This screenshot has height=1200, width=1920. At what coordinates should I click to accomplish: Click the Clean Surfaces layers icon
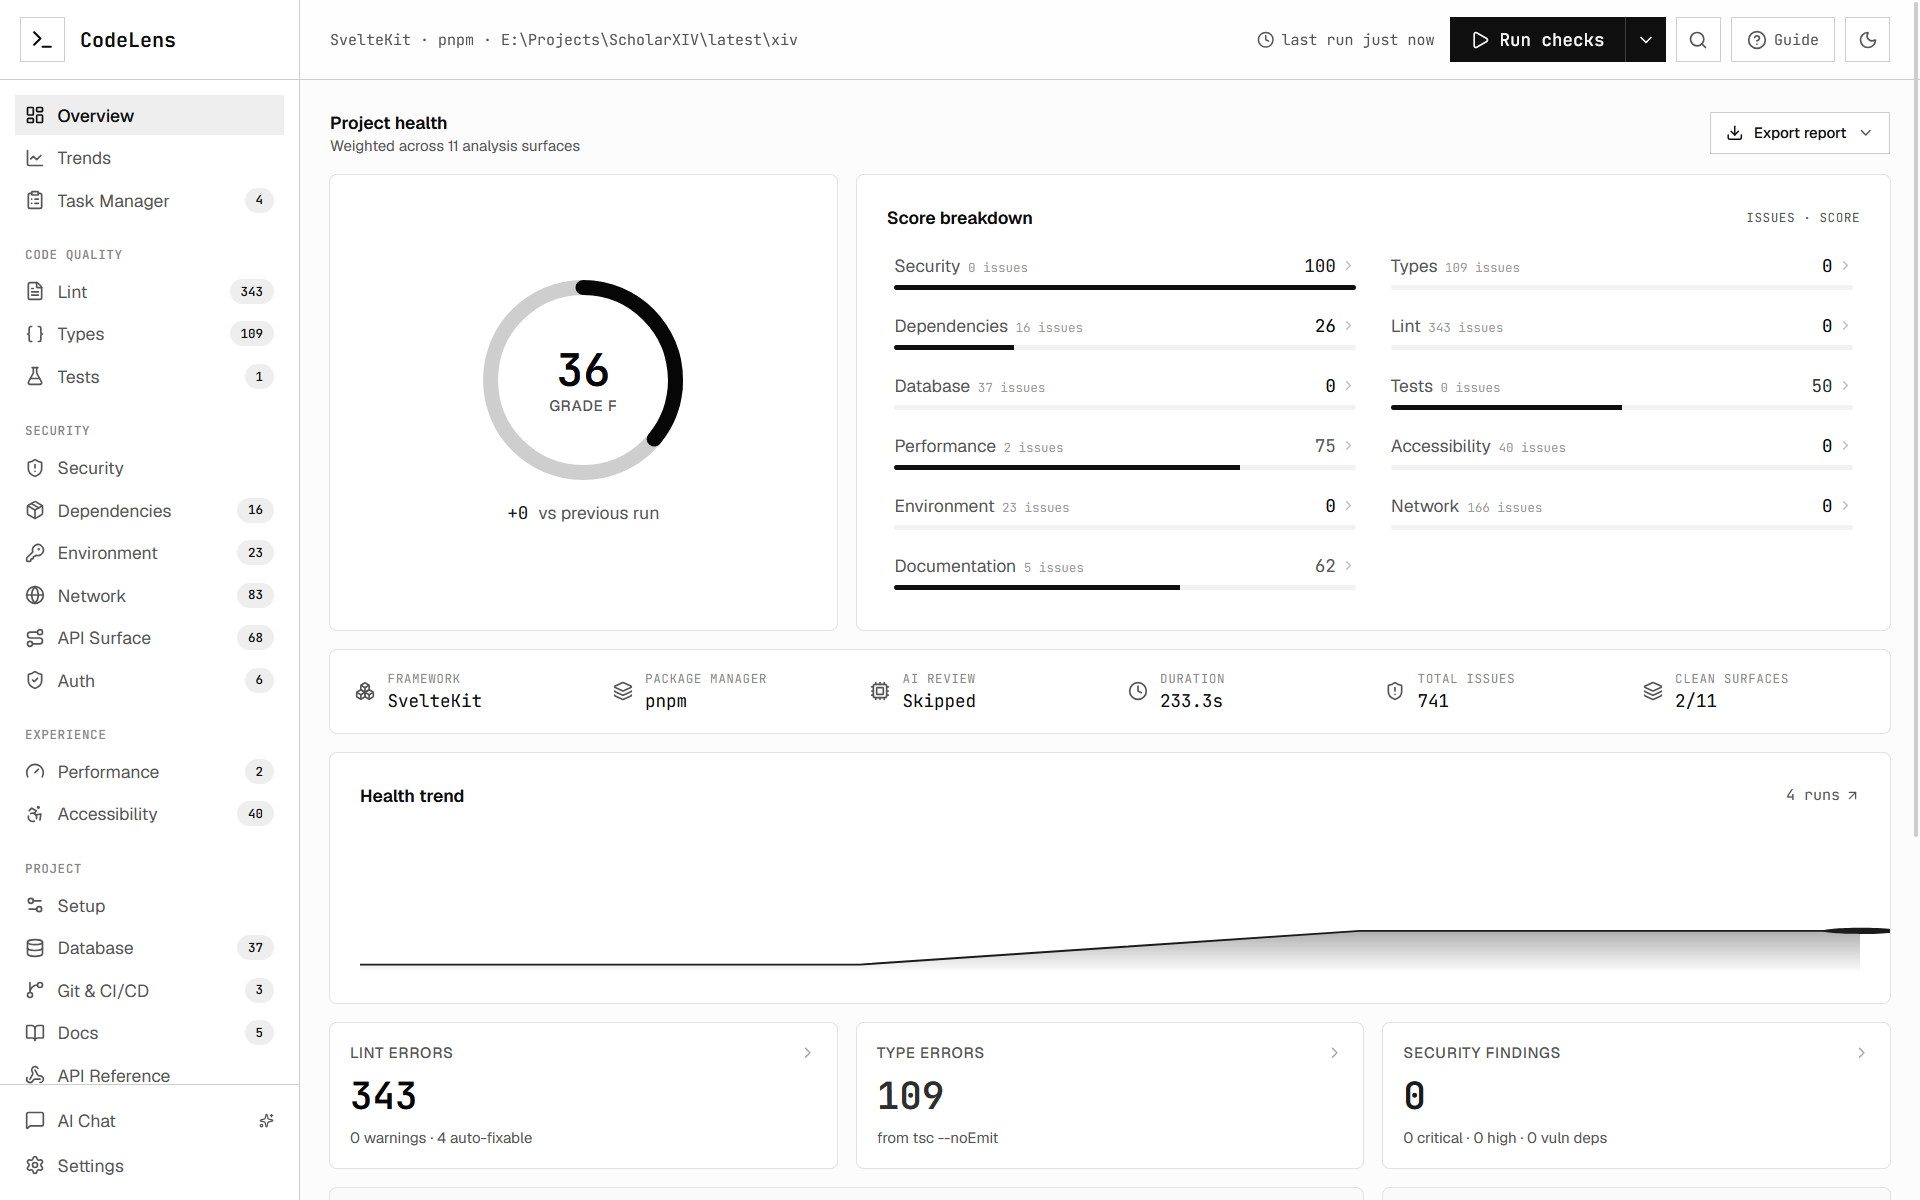1653,691
